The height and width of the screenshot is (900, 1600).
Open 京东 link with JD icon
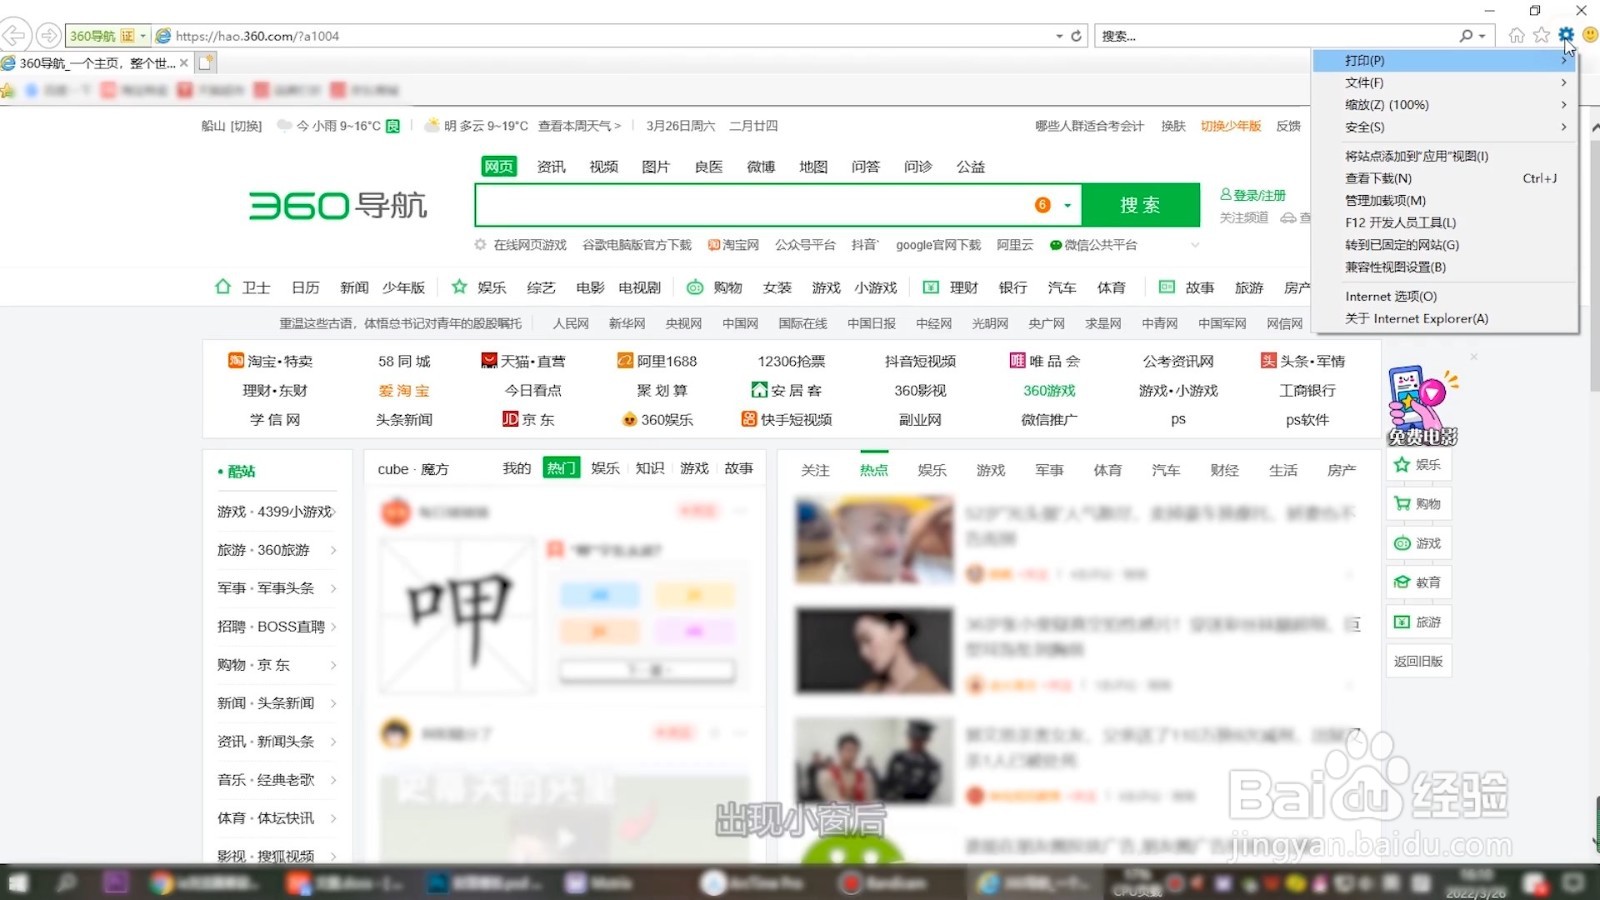(528, 420)
